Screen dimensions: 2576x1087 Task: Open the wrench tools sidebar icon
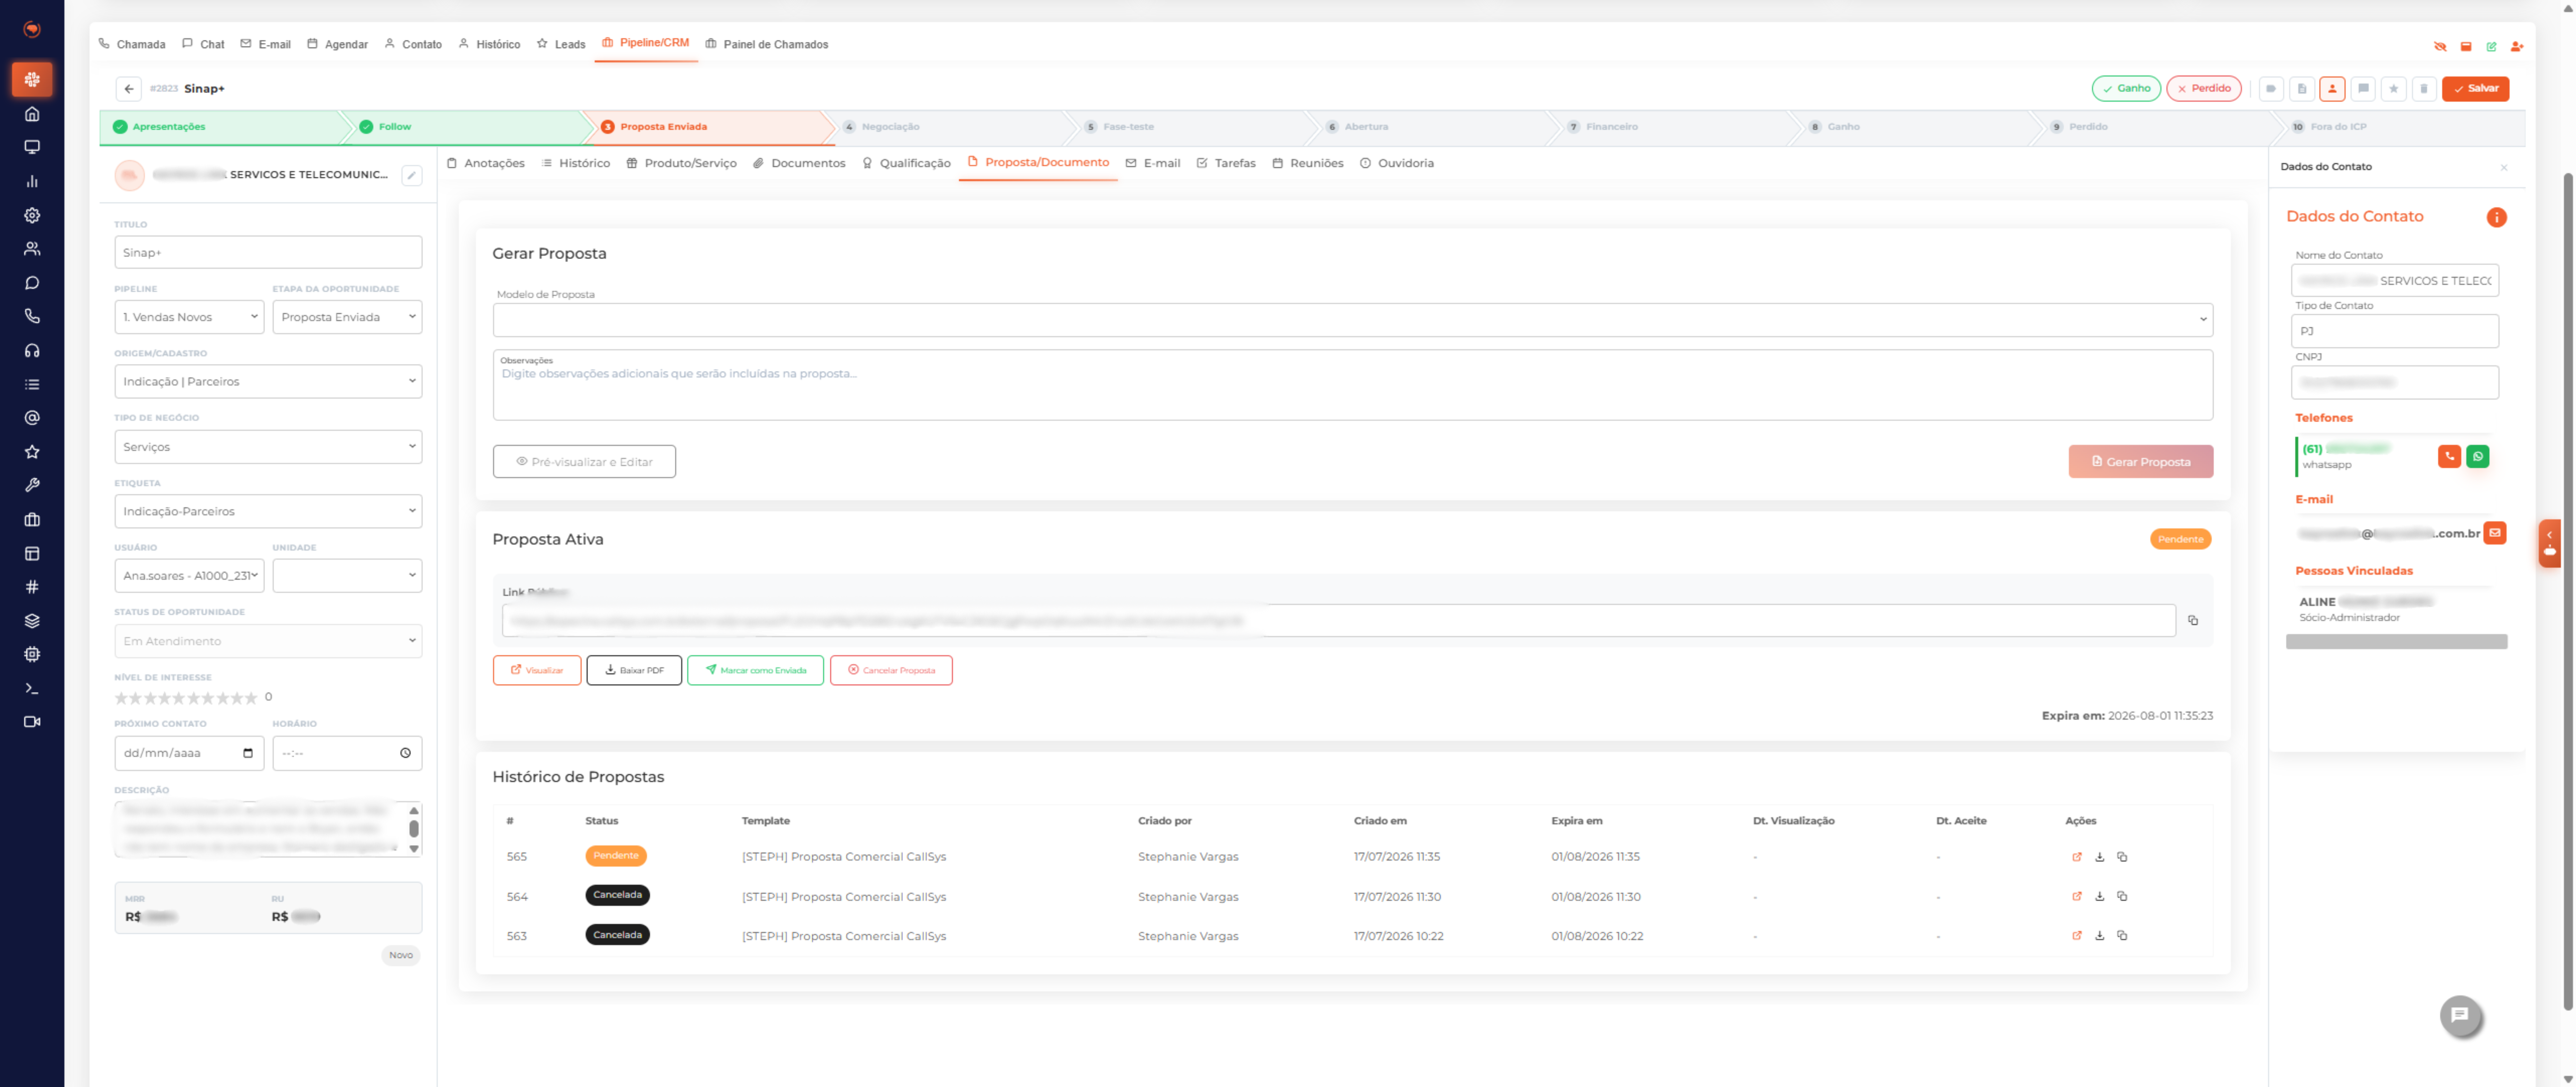click(32, 485)
